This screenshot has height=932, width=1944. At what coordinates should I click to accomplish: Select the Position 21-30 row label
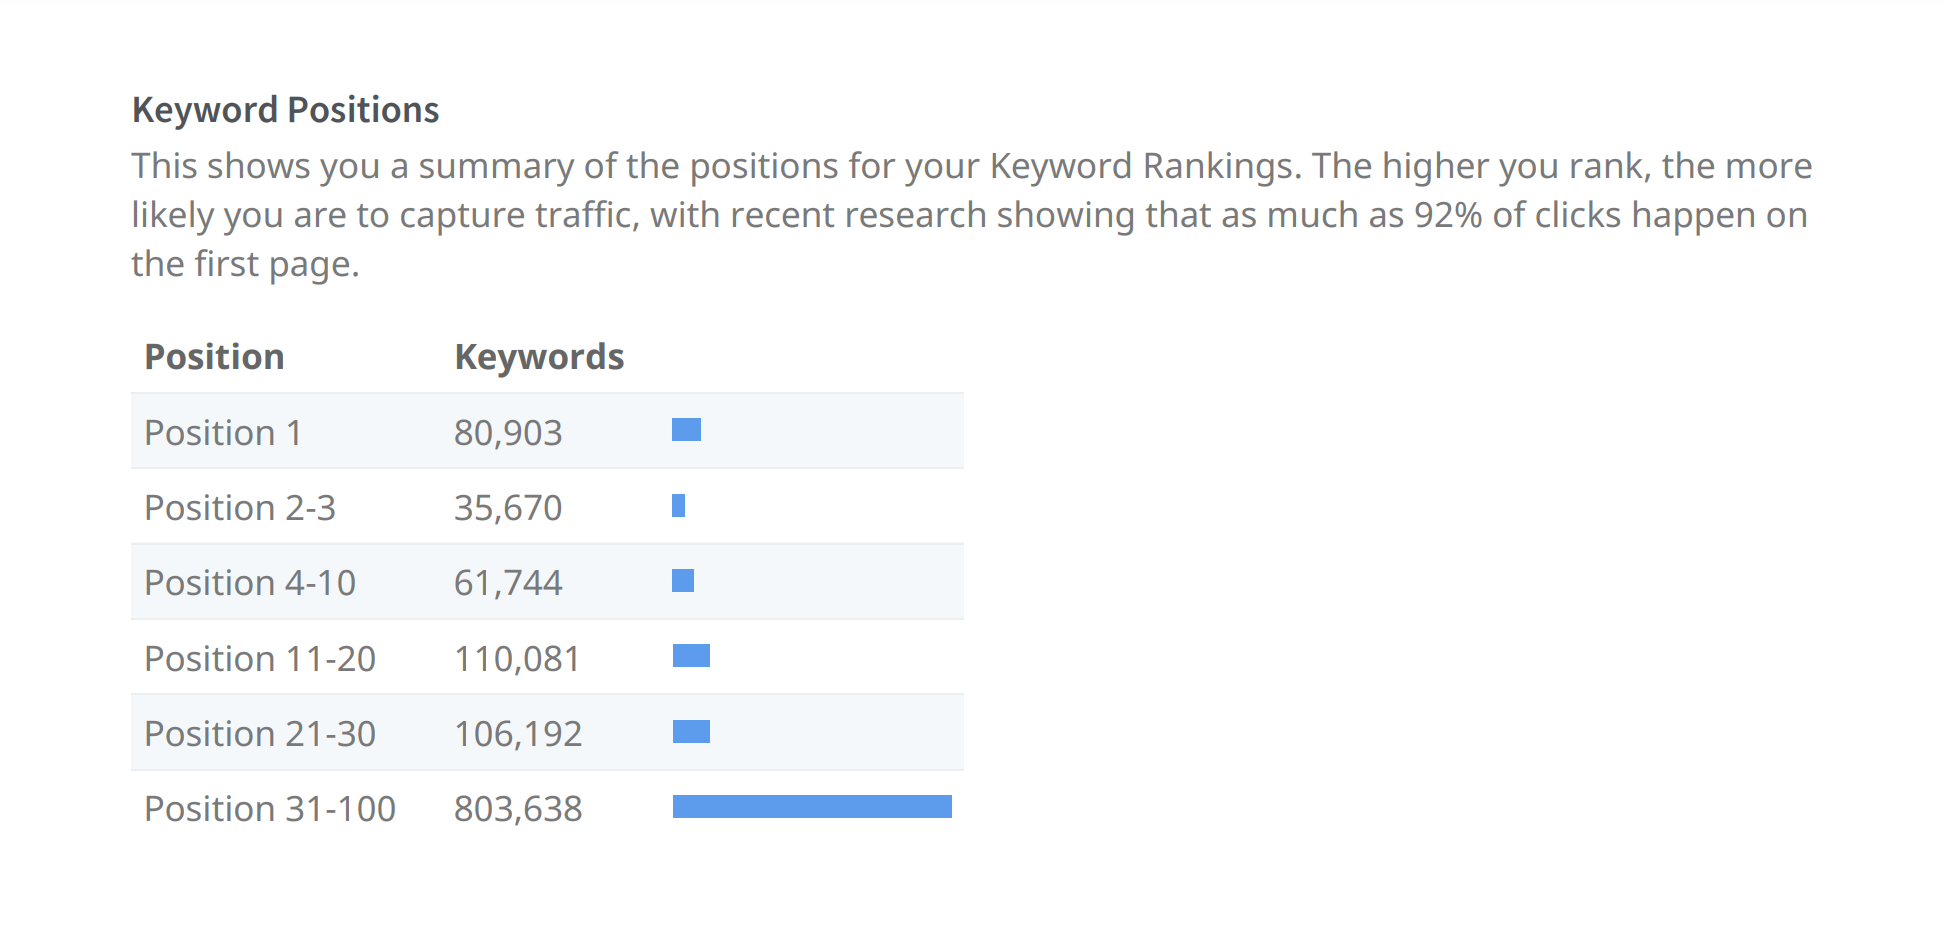[x=260, y=734]
